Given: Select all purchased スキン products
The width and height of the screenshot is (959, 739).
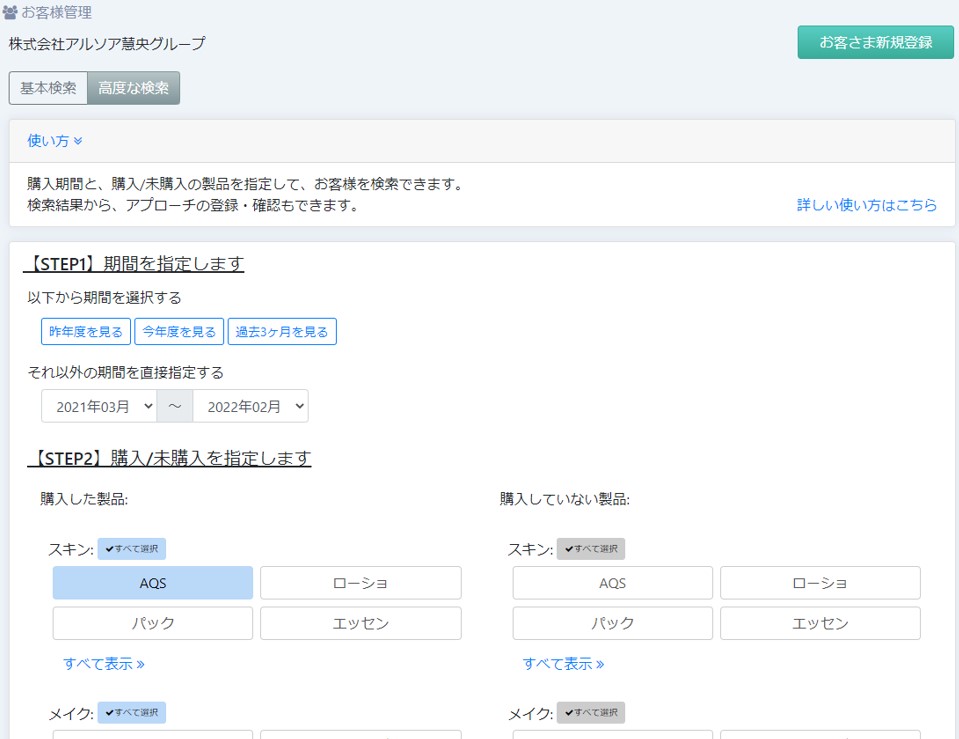Looking at the screenshot, I should [x=132, y=549].
